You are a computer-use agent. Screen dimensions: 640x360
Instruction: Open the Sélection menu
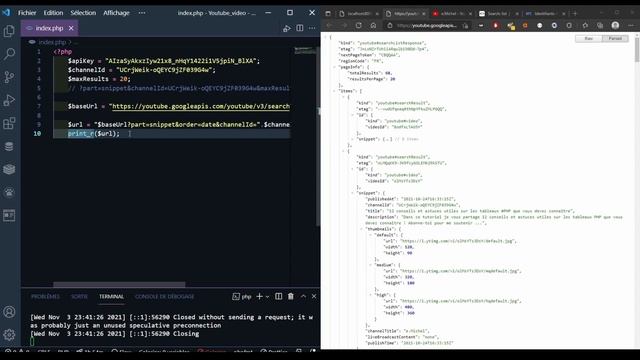[x=83, y=13]
